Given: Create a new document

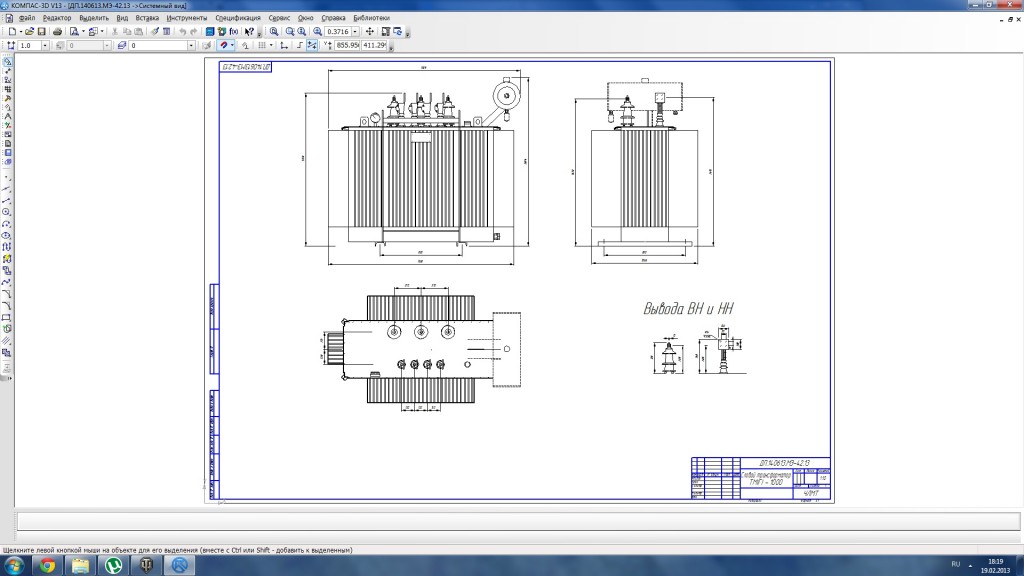Looking at the screenshot, I should [12, 31].
